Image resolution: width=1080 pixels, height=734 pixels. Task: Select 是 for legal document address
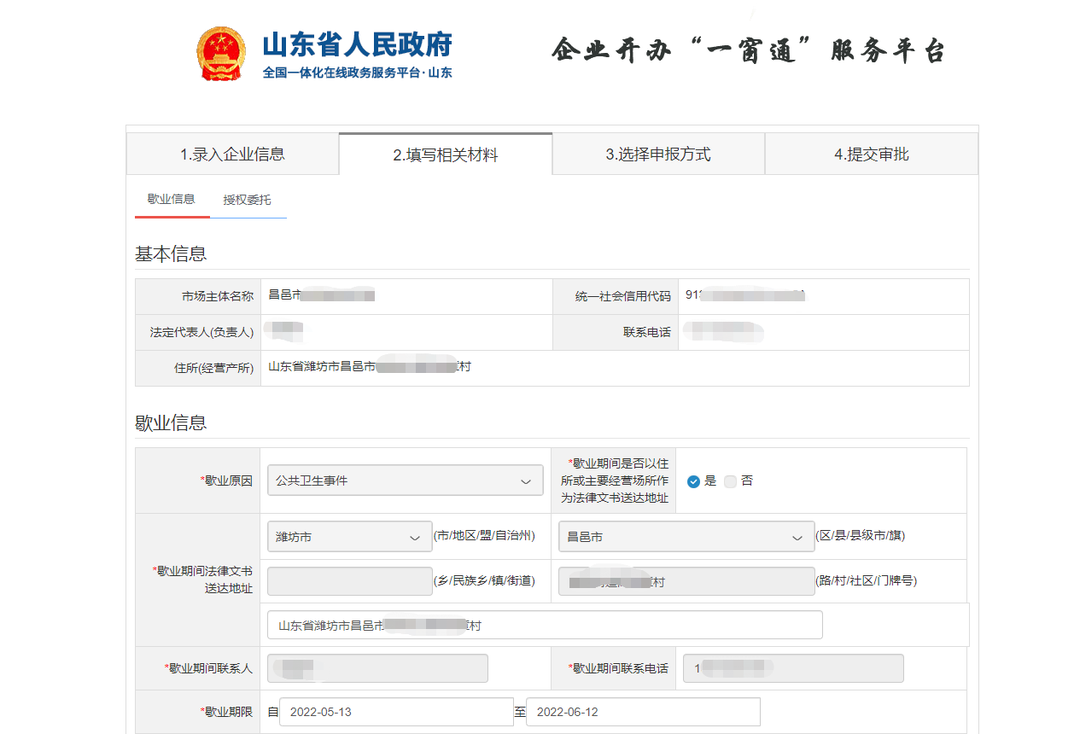click(694, 481)
